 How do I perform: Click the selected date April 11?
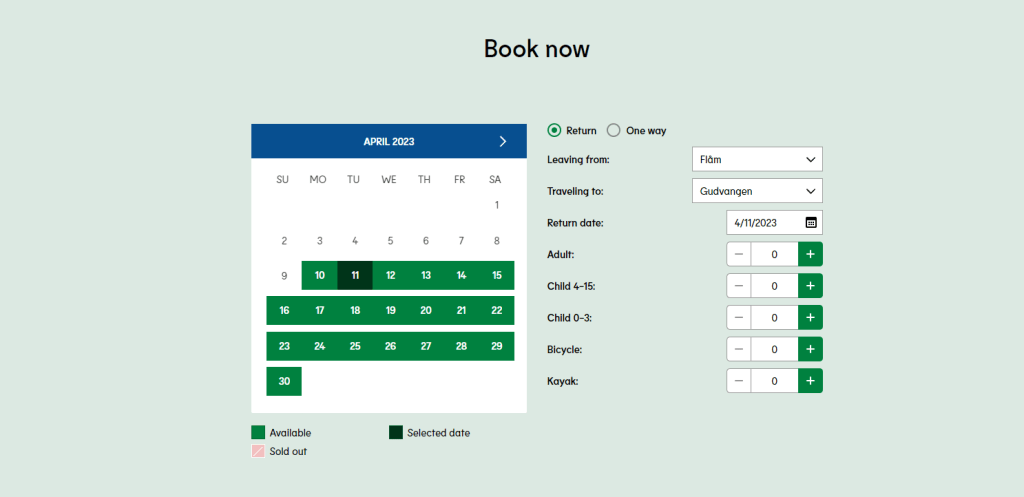pyautogui.click(x=355, y=275)
